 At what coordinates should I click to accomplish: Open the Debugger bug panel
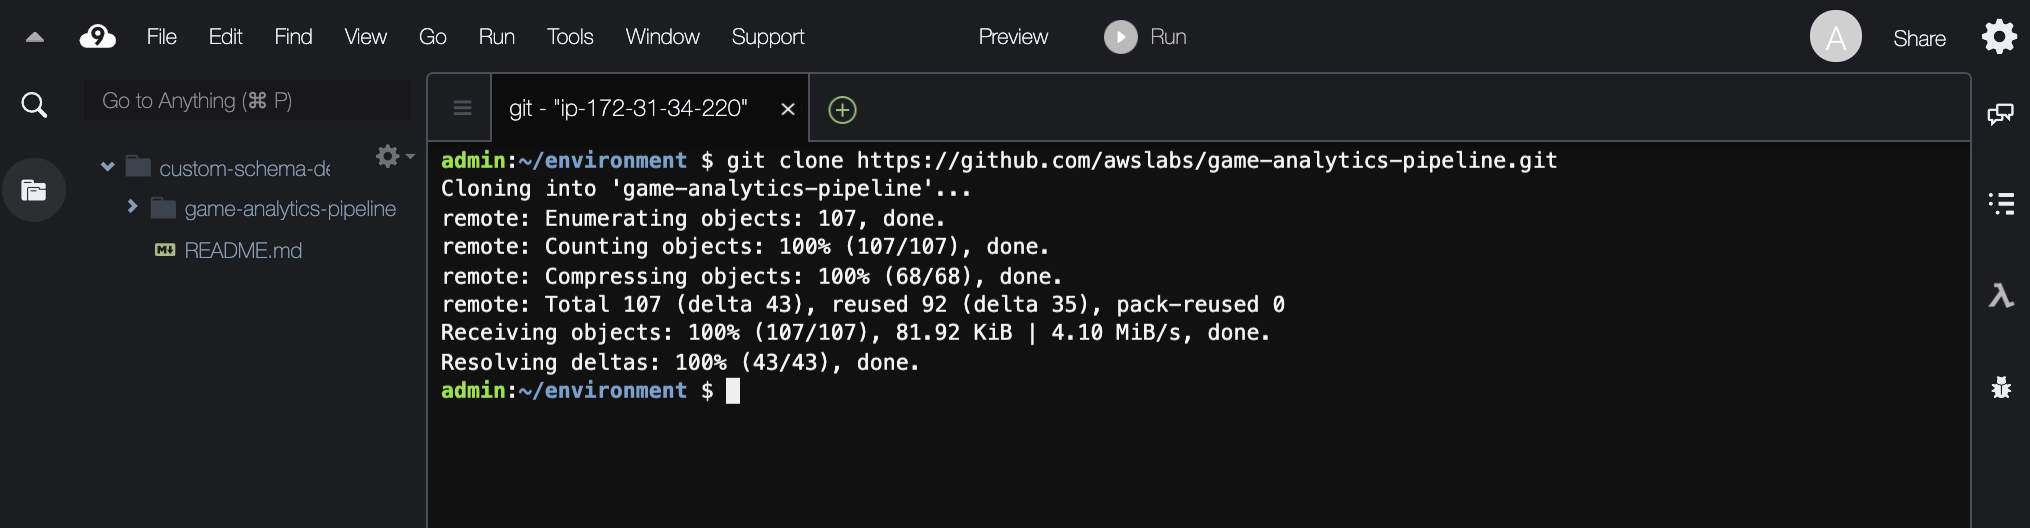[x=2001, y=387]
